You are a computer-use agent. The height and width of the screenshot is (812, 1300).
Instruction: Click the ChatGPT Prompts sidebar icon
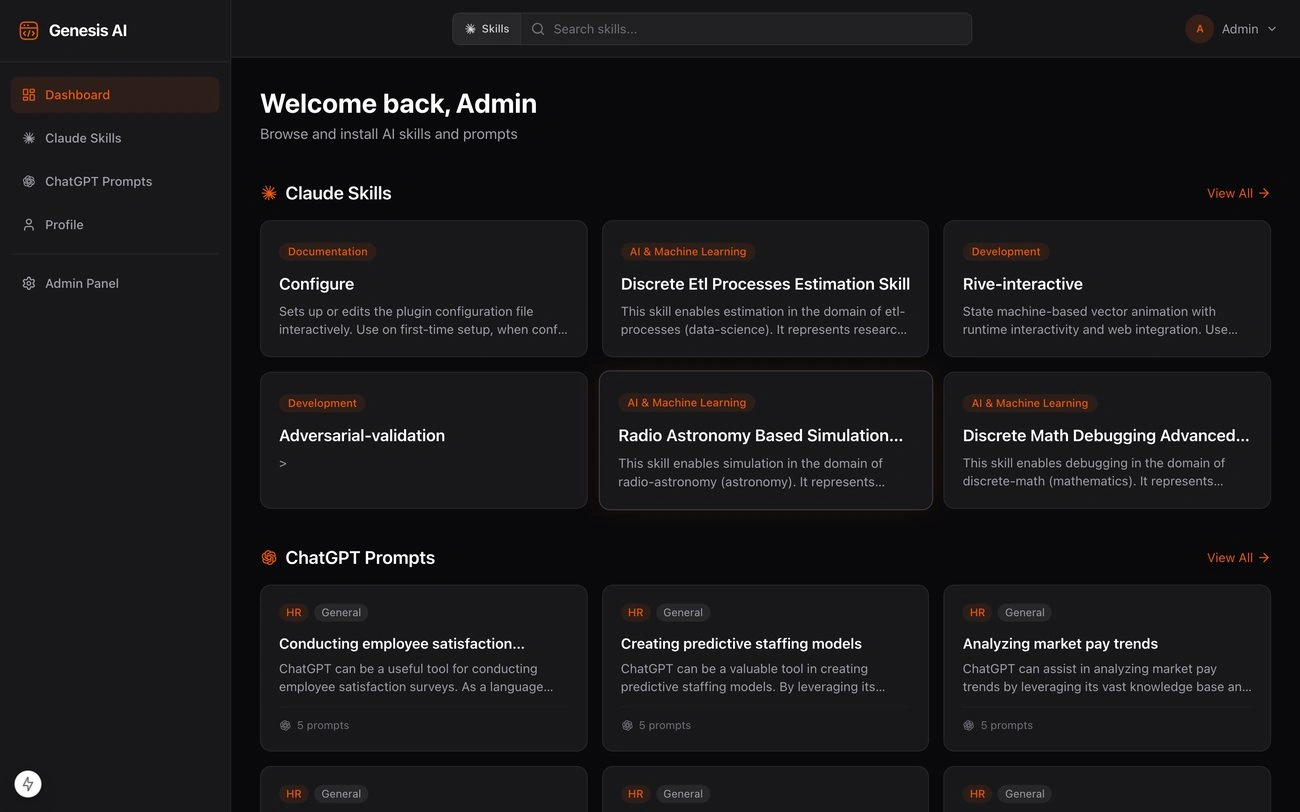[x=29, y=181]
